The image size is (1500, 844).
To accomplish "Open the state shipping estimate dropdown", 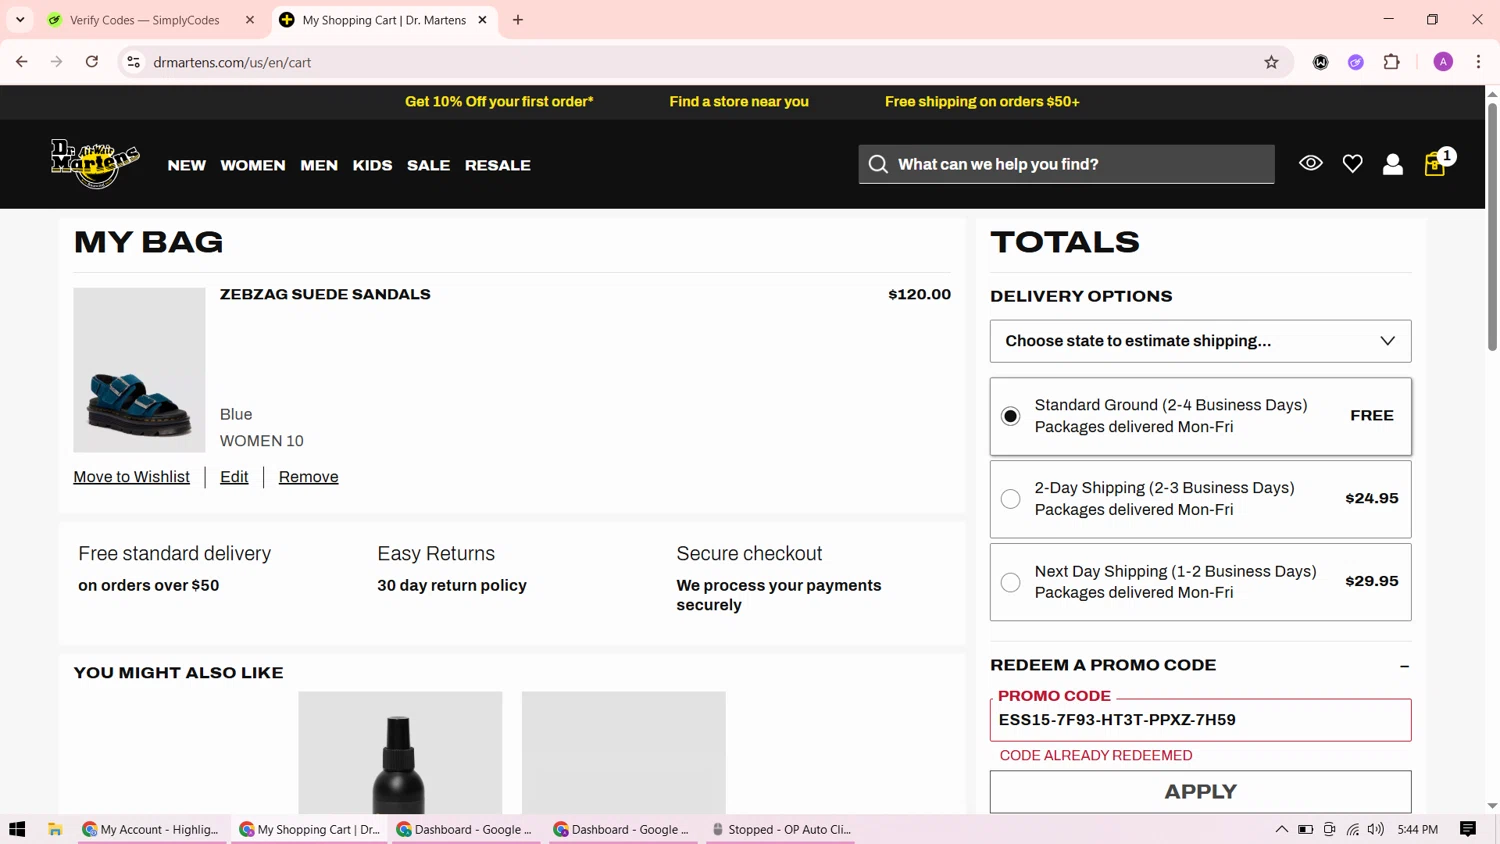I will click(1200, 341).
